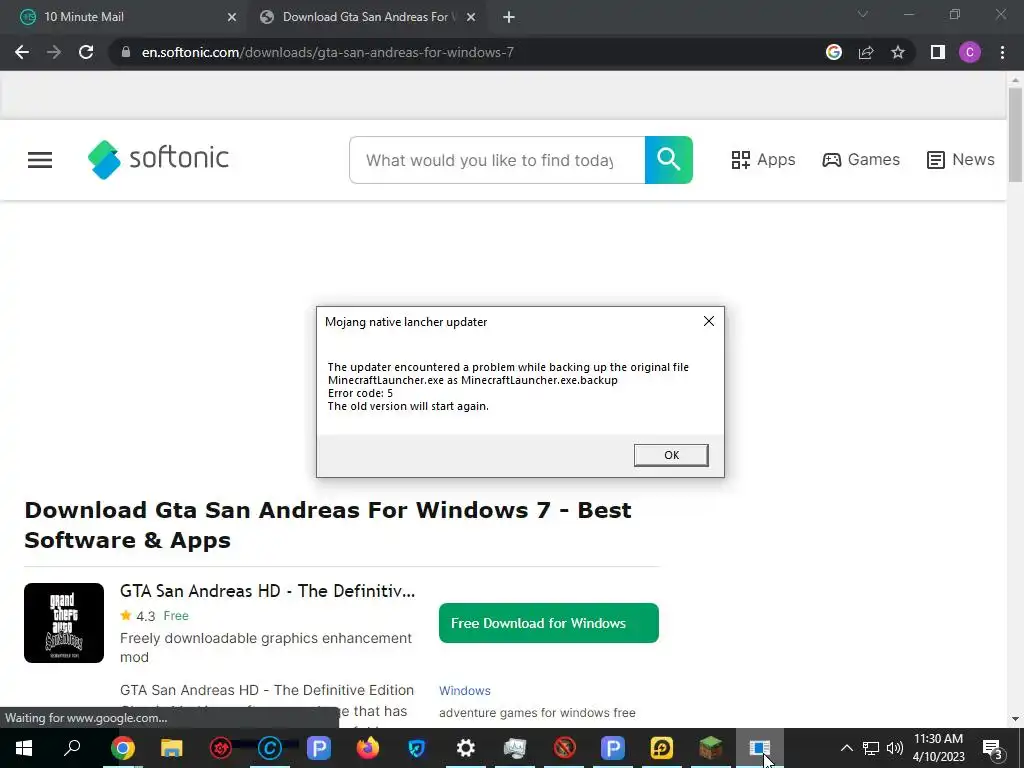Click the Google icon in address bar

coord(834,52)
